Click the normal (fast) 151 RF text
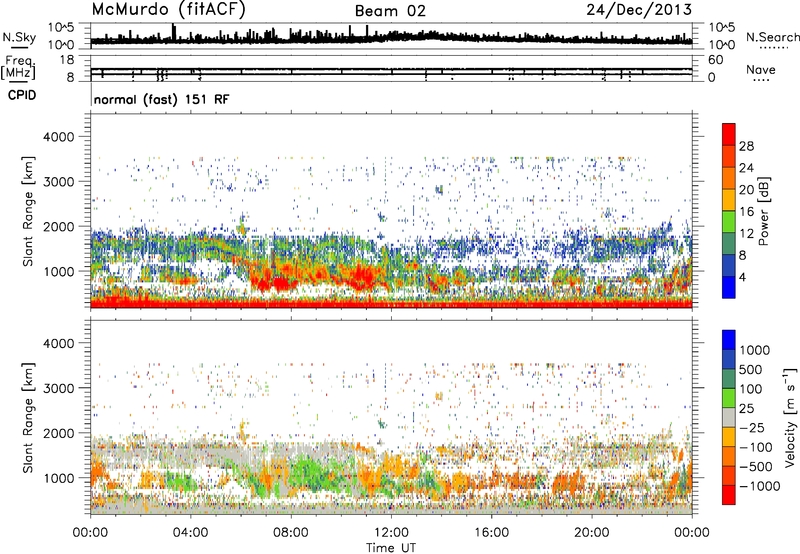Screen dimensions: 800x554 (x=162, y=99)
